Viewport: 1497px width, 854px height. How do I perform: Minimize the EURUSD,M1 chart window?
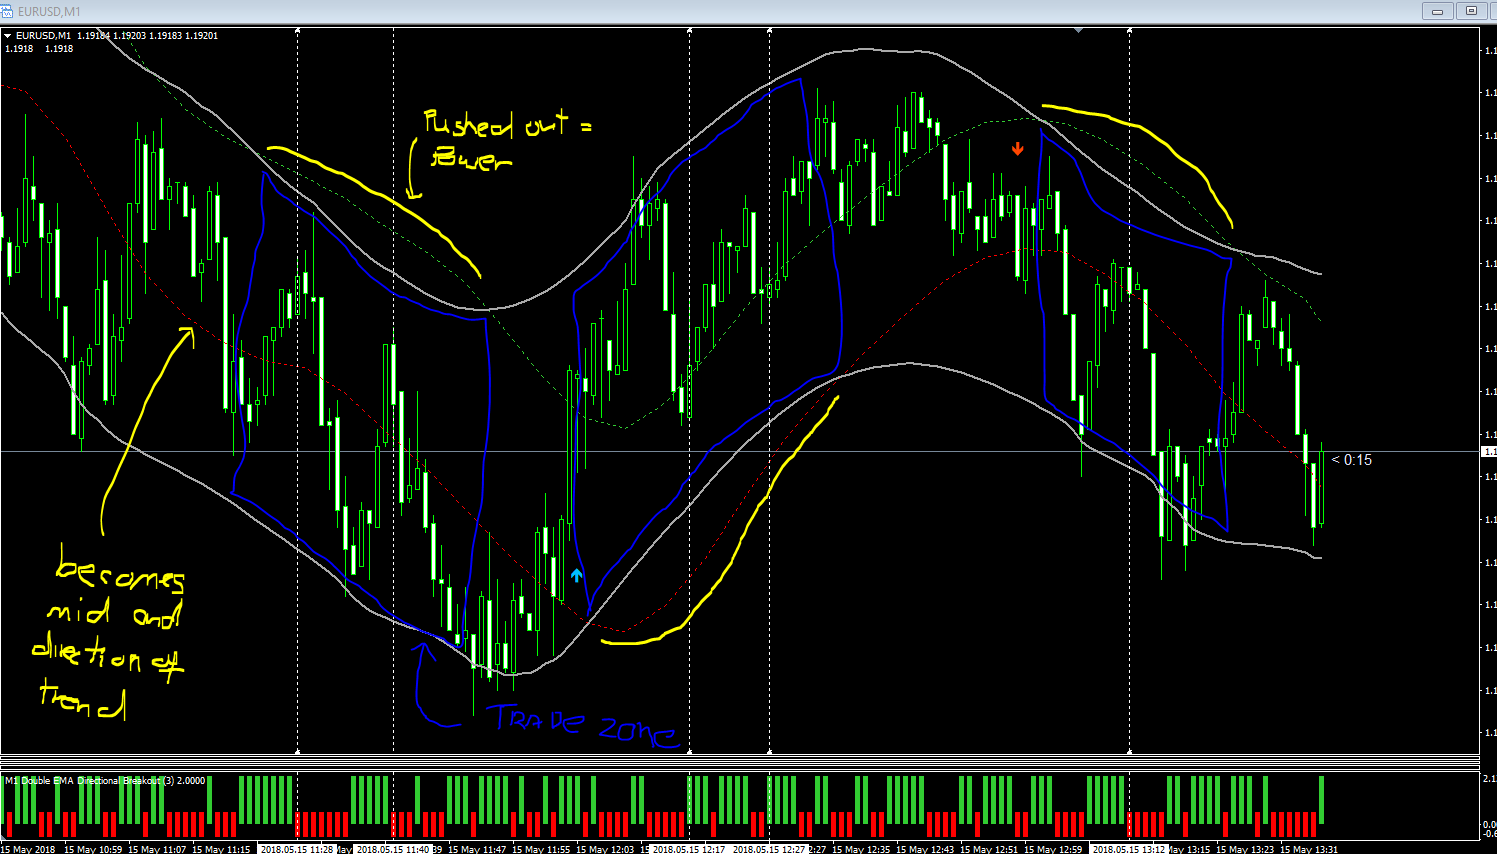[1438, 11]
